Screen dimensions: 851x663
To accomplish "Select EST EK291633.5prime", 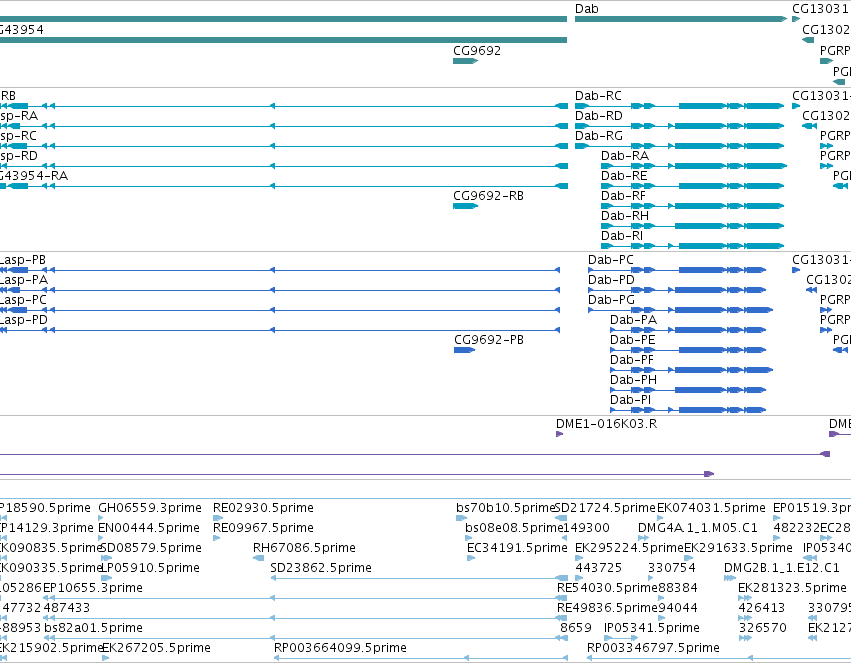I will click(x=738, y=549).
